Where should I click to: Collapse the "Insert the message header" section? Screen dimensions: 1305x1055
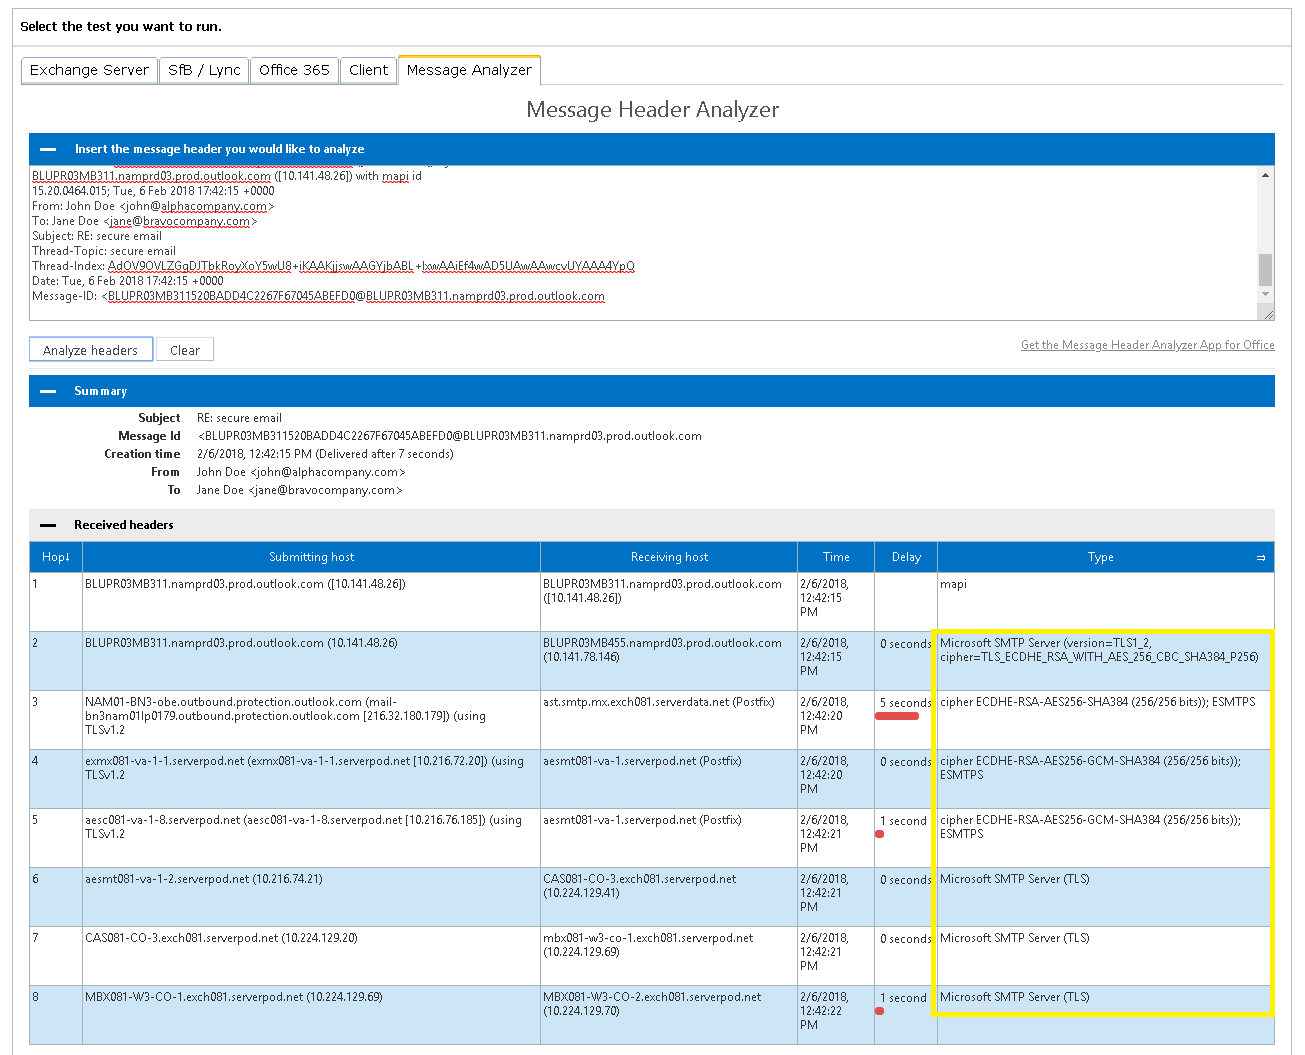pos(48,148)
